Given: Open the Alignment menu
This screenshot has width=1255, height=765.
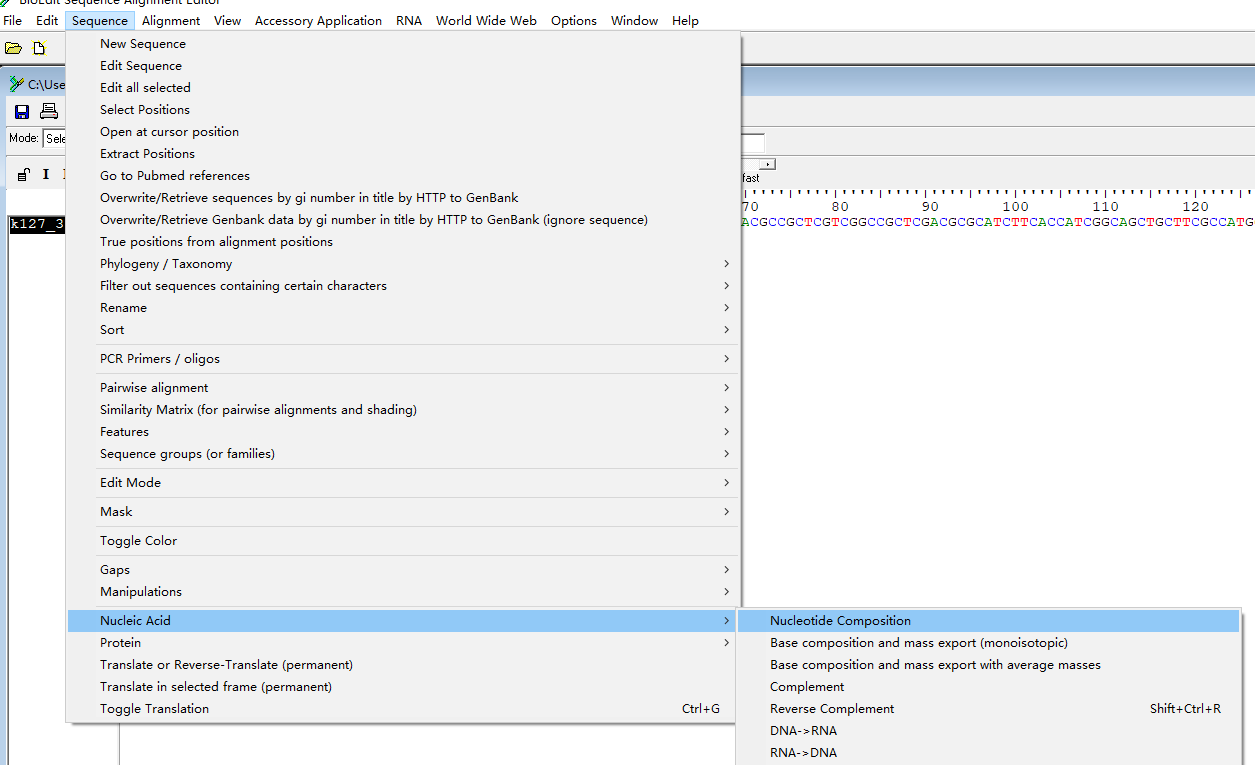Looking at the screenshot, I should click(x=171, y=20).
